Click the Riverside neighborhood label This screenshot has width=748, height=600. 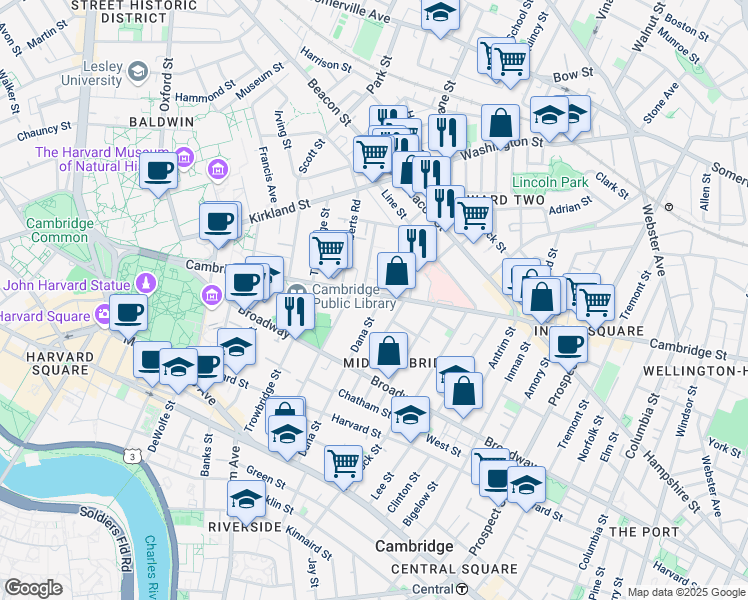[245, 527]
